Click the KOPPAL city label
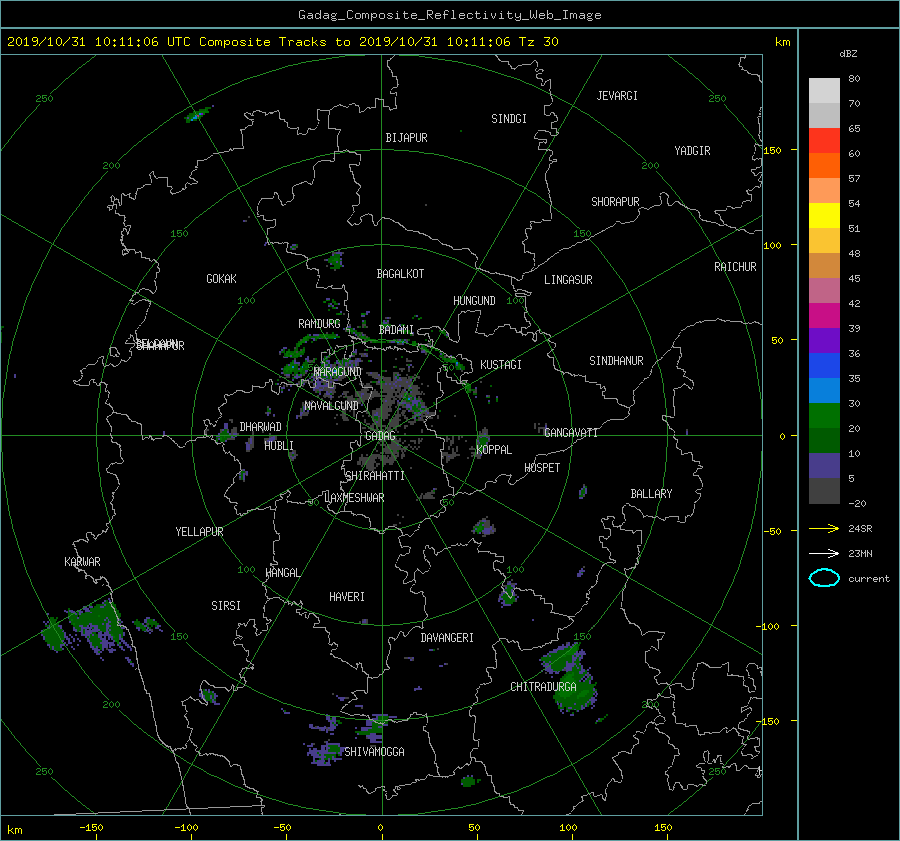The image size is (900, 841). coord(494,450)
